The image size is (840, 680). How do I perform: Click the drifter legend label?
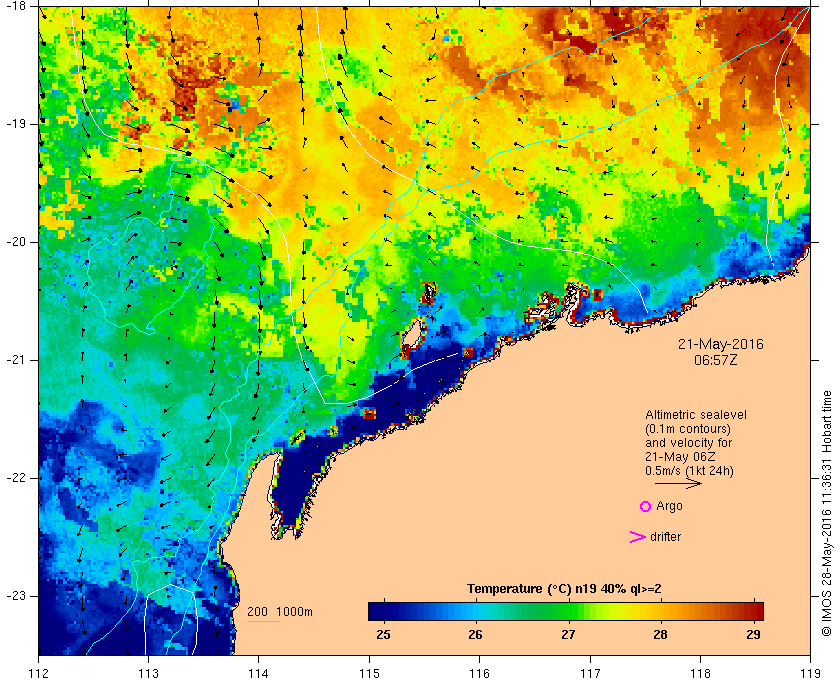click(665, 537)
